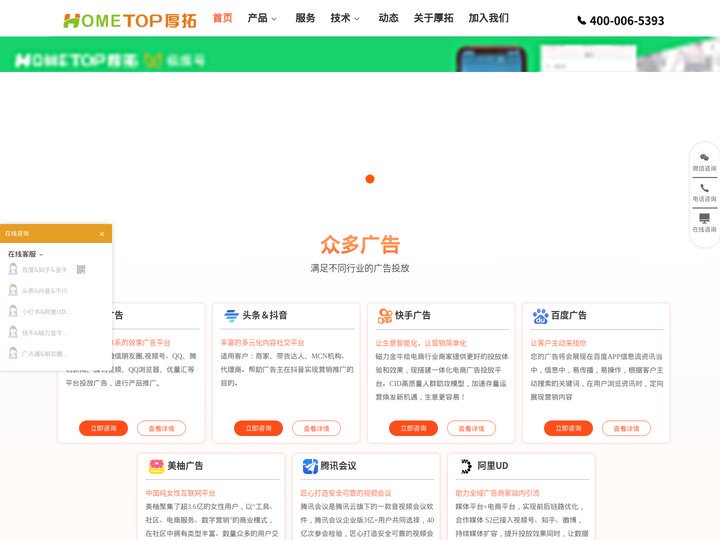Click the 百度广告 paw logo icon
720x540 pixels.
click(540, 316)
